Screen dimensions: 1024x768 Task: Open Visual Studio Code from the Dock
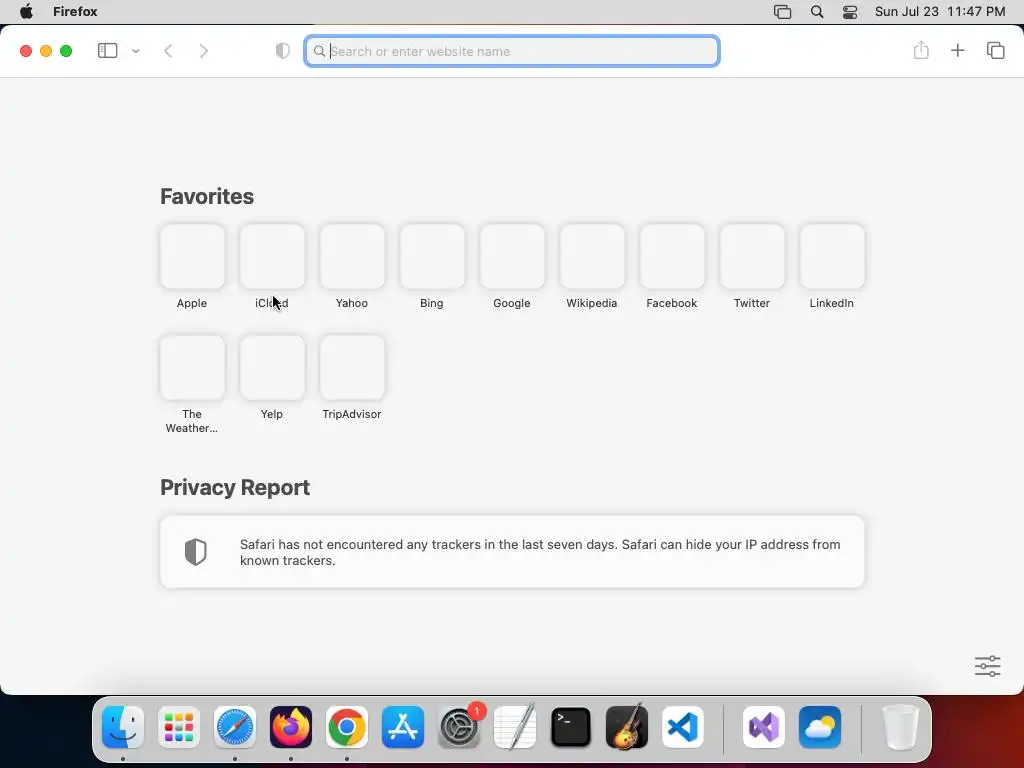[682, 727]
